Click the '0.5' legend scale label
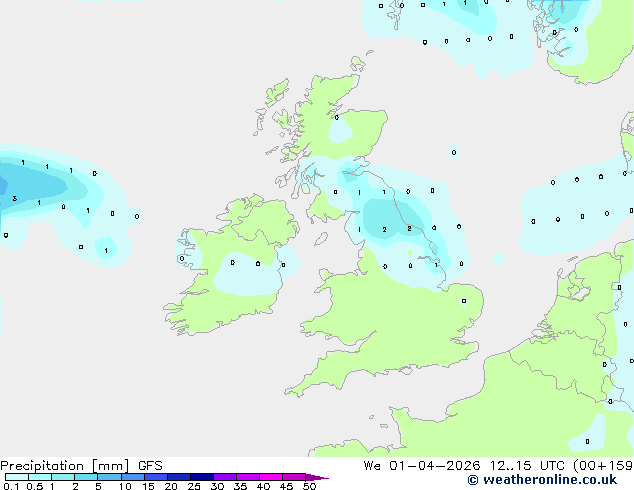The height and width of the screenshot is (490, 634). pos(34,486)
